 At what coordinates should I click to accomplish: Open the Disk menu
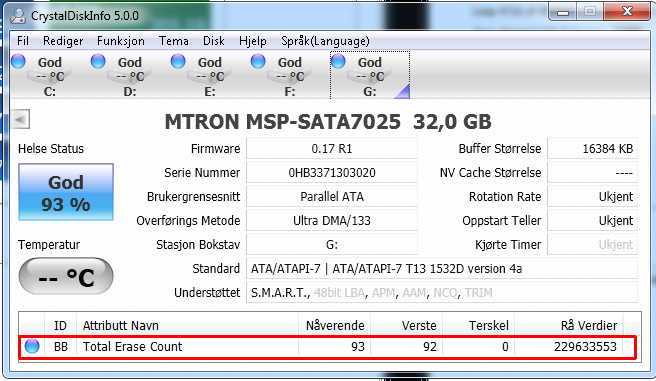[x=213, y=41]
